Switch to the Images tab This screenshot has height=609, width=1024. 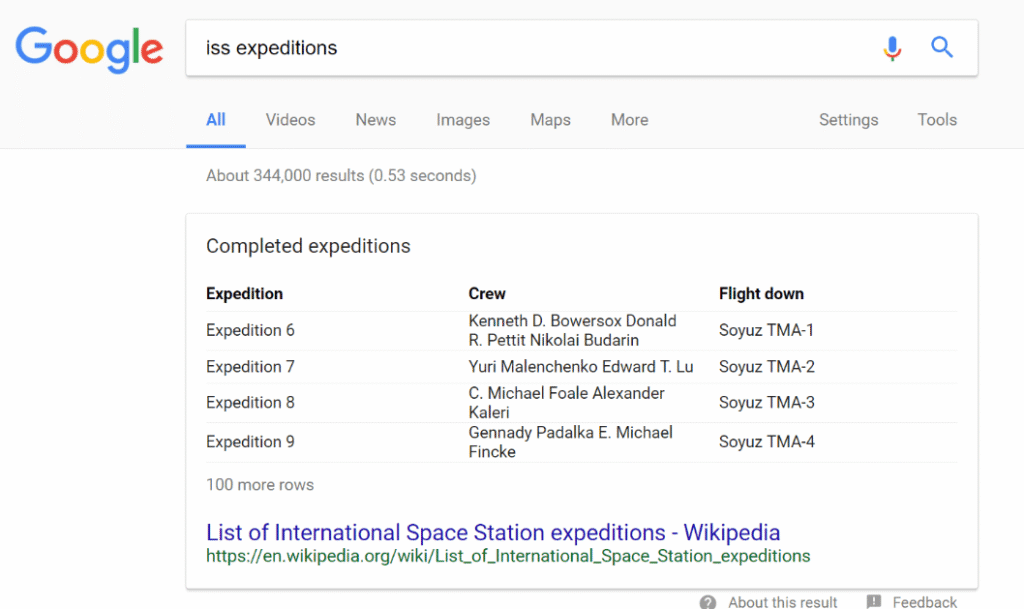(x=462, y=119)
